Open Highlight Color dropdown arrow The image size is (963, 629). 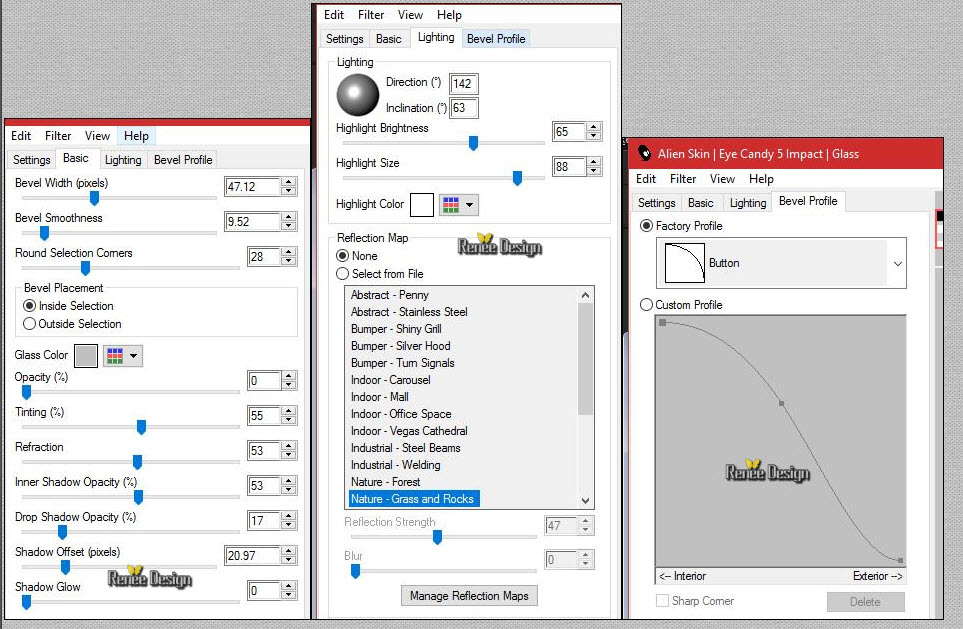point(469,205)
